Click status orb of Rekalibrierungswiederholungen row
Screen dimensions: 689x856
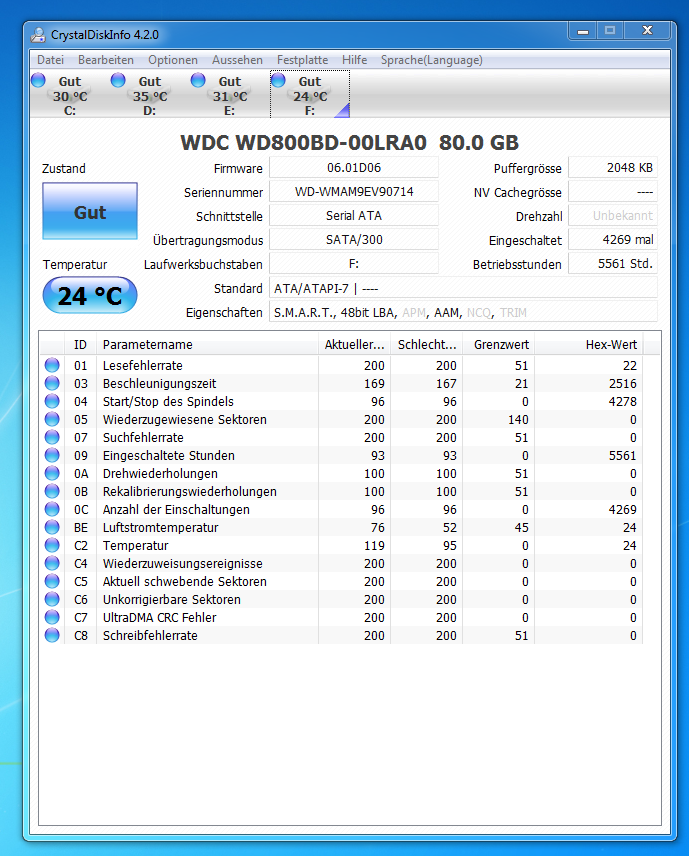click(x=52, y=491)
